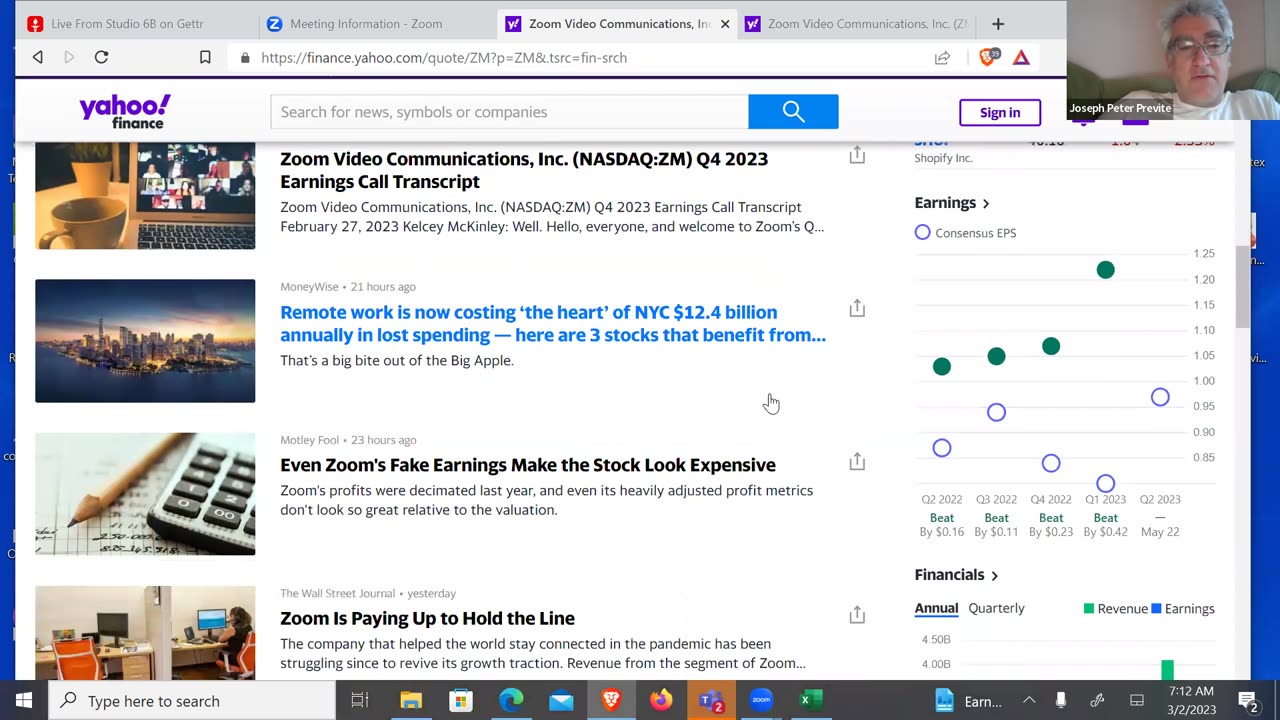Go back with the browser back arrow
Image resolution: width=1280 pixels, height=720 pixels.
coord(38,57)
